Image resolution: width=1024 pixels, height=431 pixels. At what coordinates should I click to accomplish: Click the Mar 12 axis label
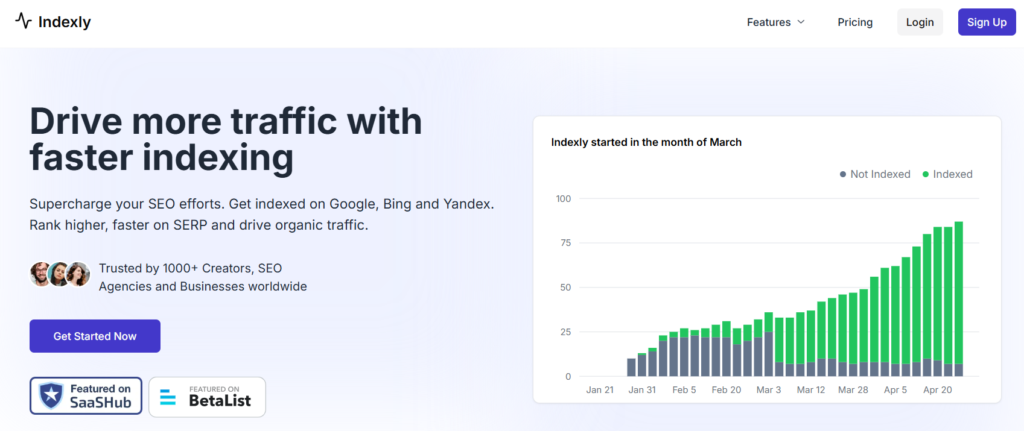(811, 391)
